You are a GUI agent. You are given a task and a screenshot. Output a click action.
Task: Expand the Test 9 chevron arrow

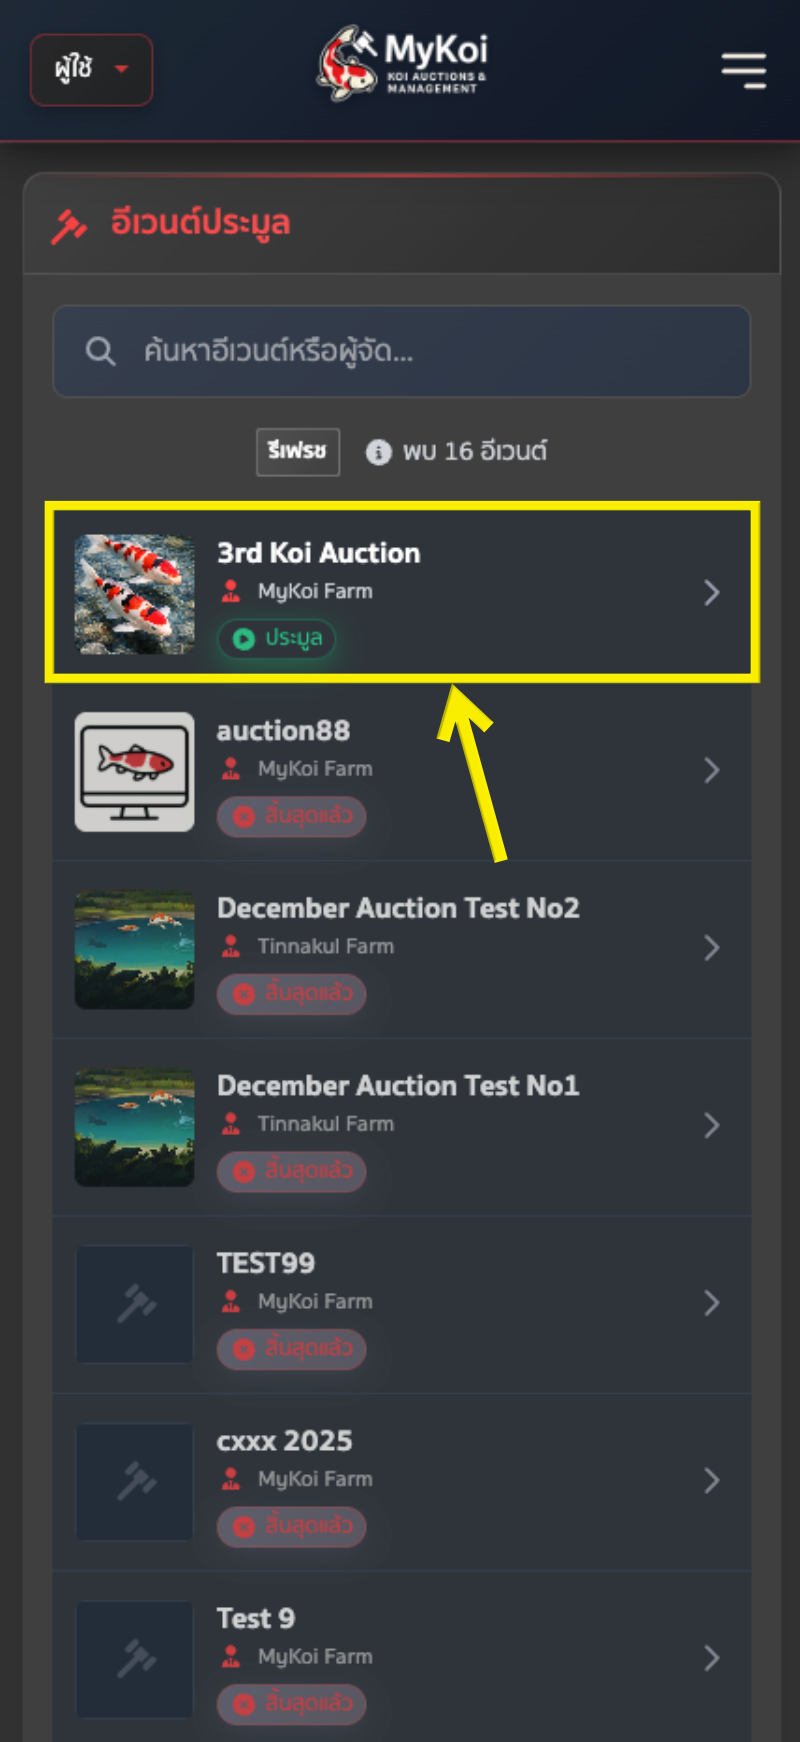coord(711,1658)
